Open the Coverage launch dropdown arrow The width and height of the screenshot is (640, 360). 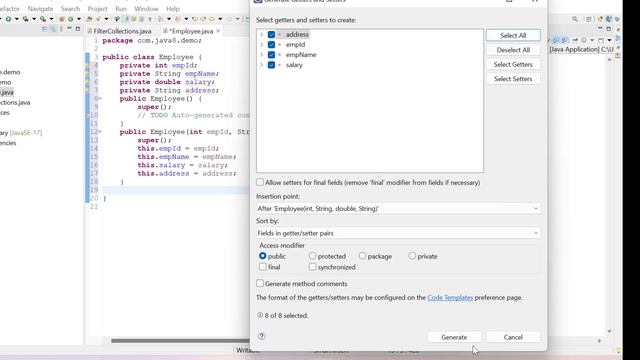click(34, 19)
